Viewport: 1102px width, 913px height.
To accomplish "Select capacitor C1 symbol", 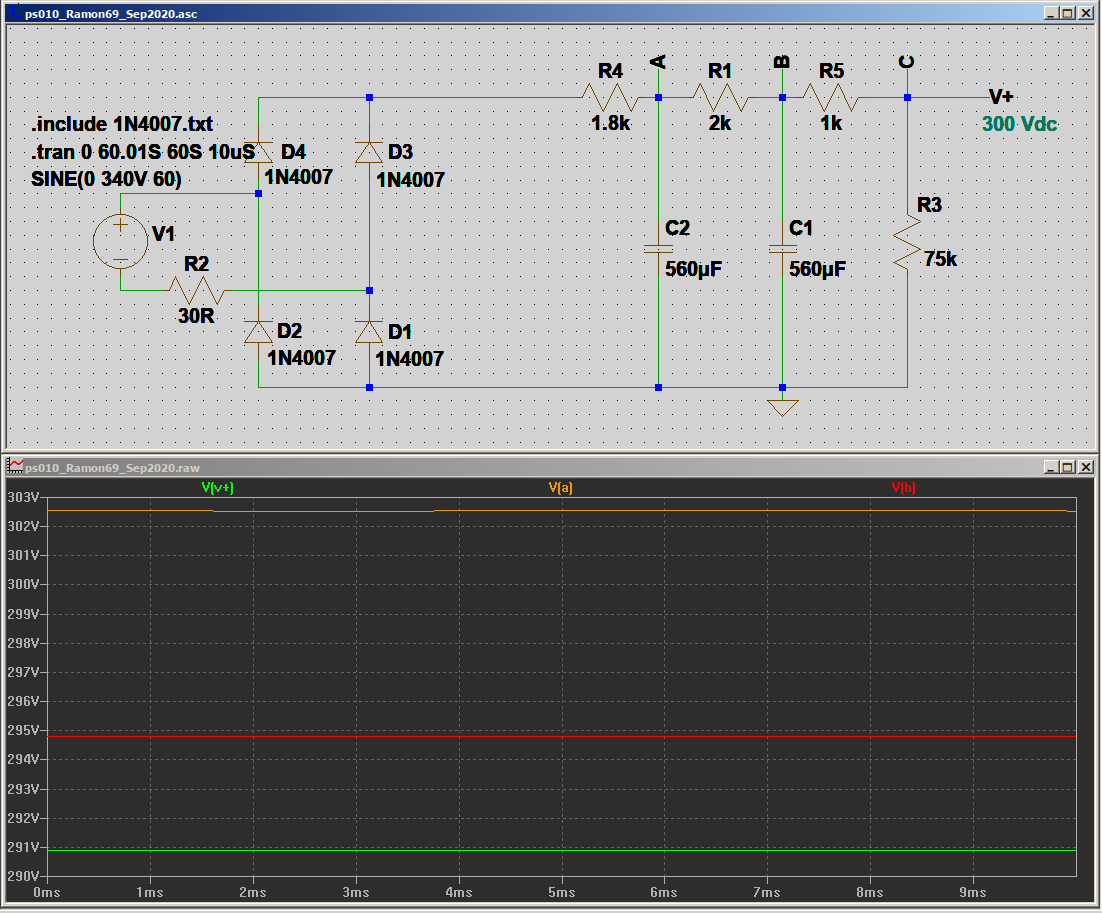I will click(782, 249).
